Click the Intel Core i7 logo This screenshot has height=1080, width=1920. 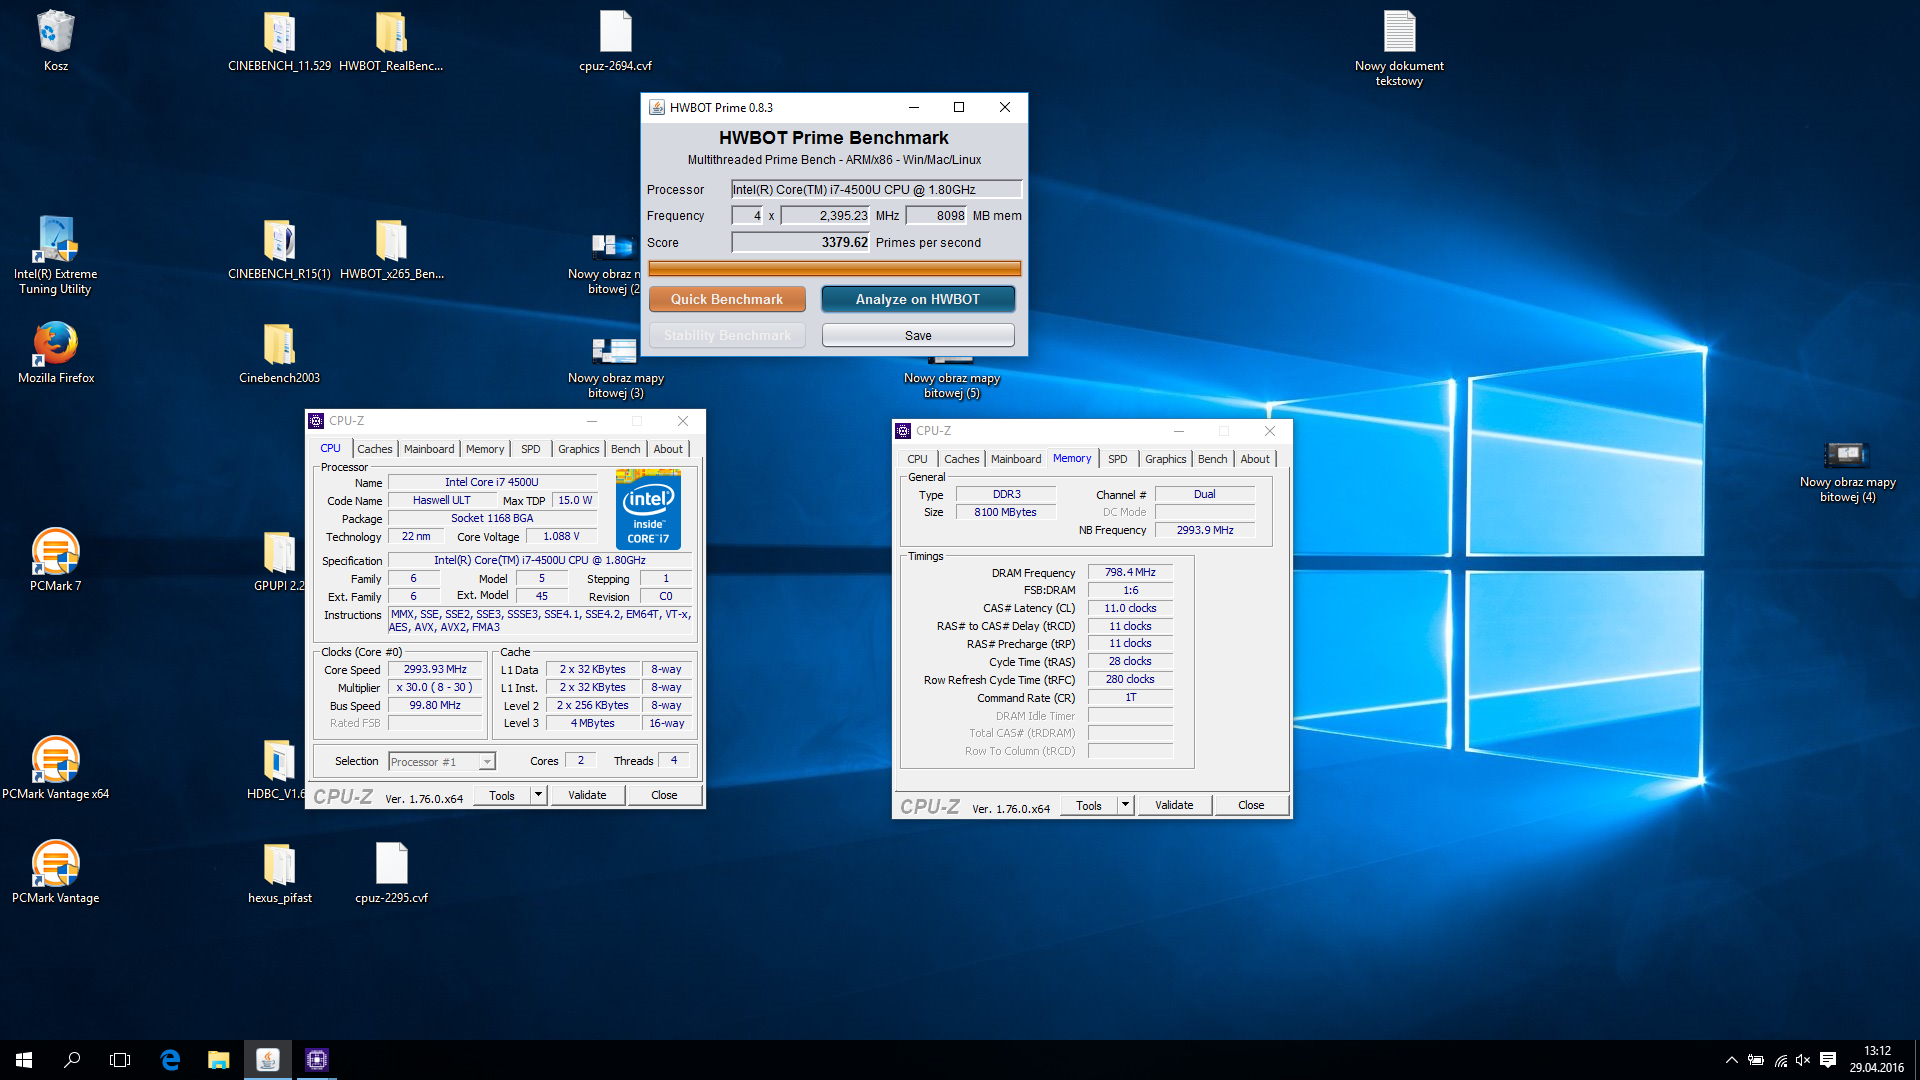(648, 510)
